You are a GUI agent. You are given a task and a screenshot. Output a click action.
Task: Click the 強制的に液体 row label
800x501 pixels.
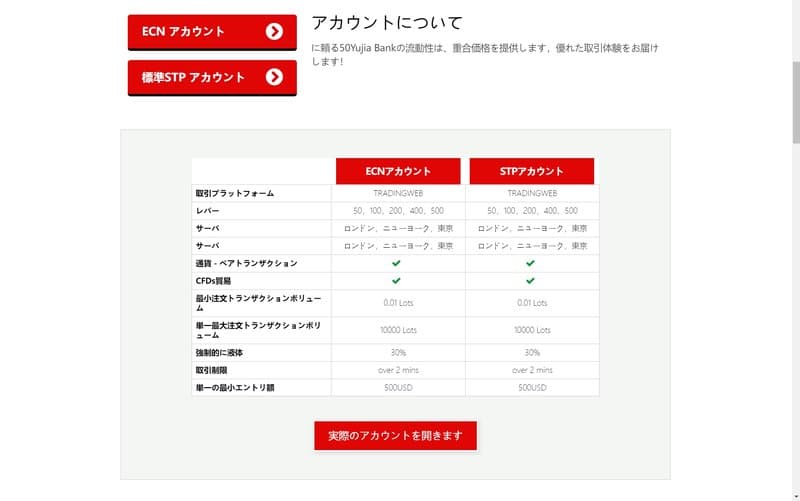[219, 353]
